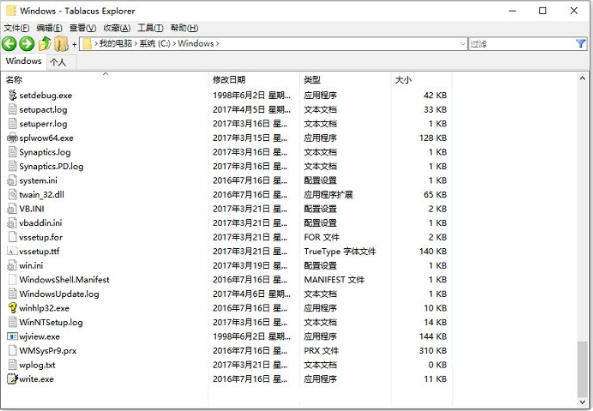Click the wjview.exe file icon
This screenshot has width=593, height=411.
tap(12, 336)
